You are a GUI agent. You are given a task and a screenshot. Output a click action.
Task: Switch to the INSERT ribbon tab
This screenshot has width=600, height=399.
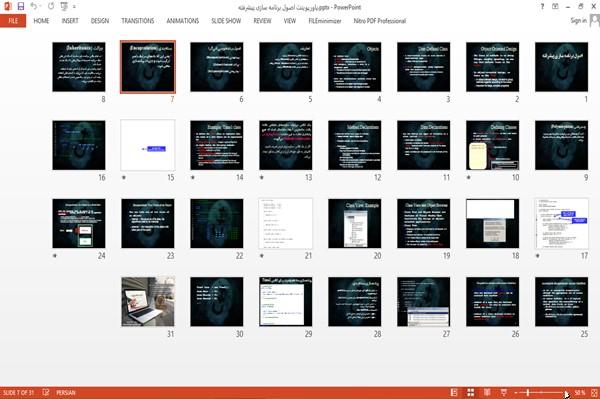click(x=70, y=21)
